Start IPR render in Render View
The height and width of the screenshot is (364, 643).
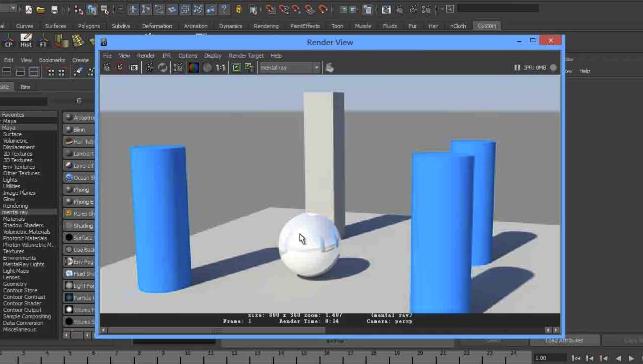pos(150,68)
